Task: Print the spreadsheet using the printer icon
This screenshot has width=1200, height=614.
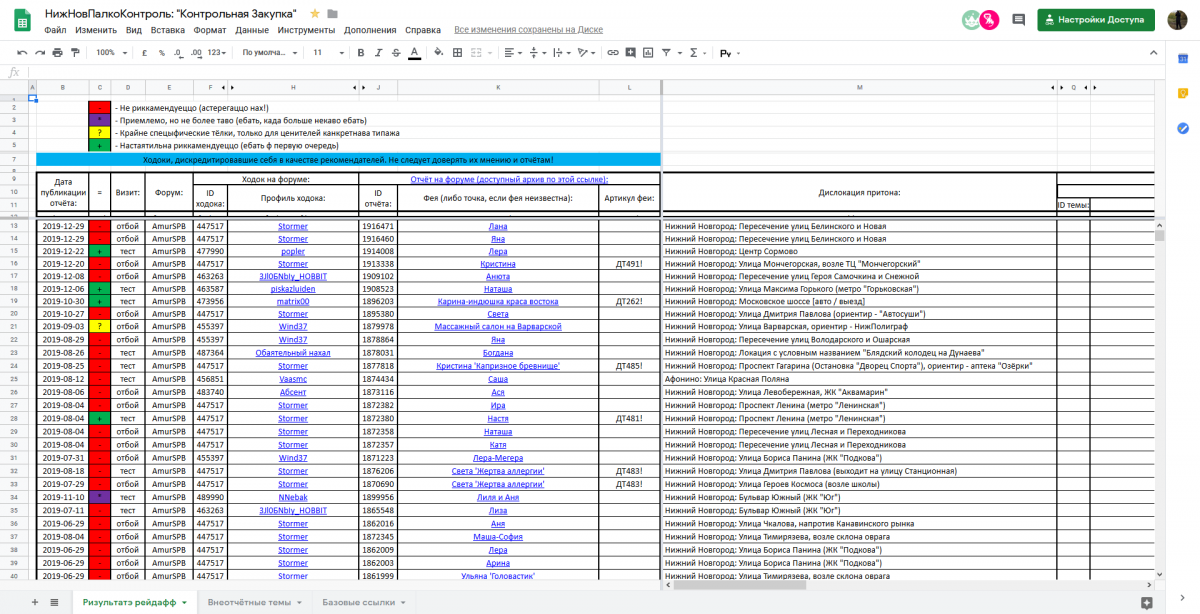Action: click(x=57, y=52)
